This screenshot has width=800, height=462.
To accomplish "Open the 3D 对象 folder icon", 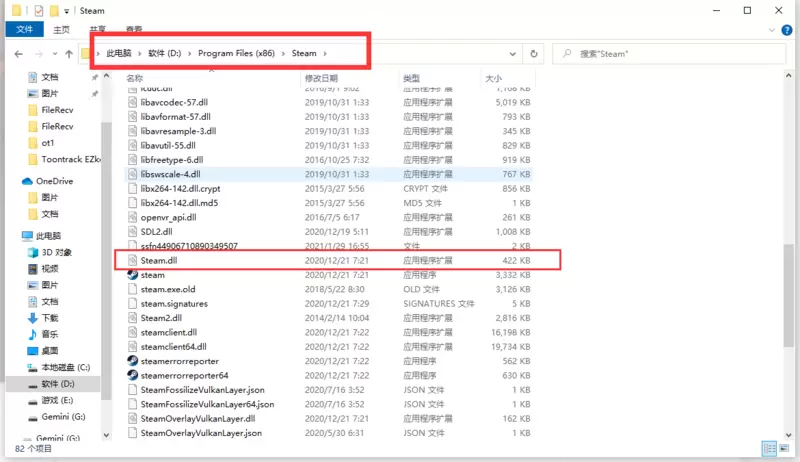I will coord(33,252).
